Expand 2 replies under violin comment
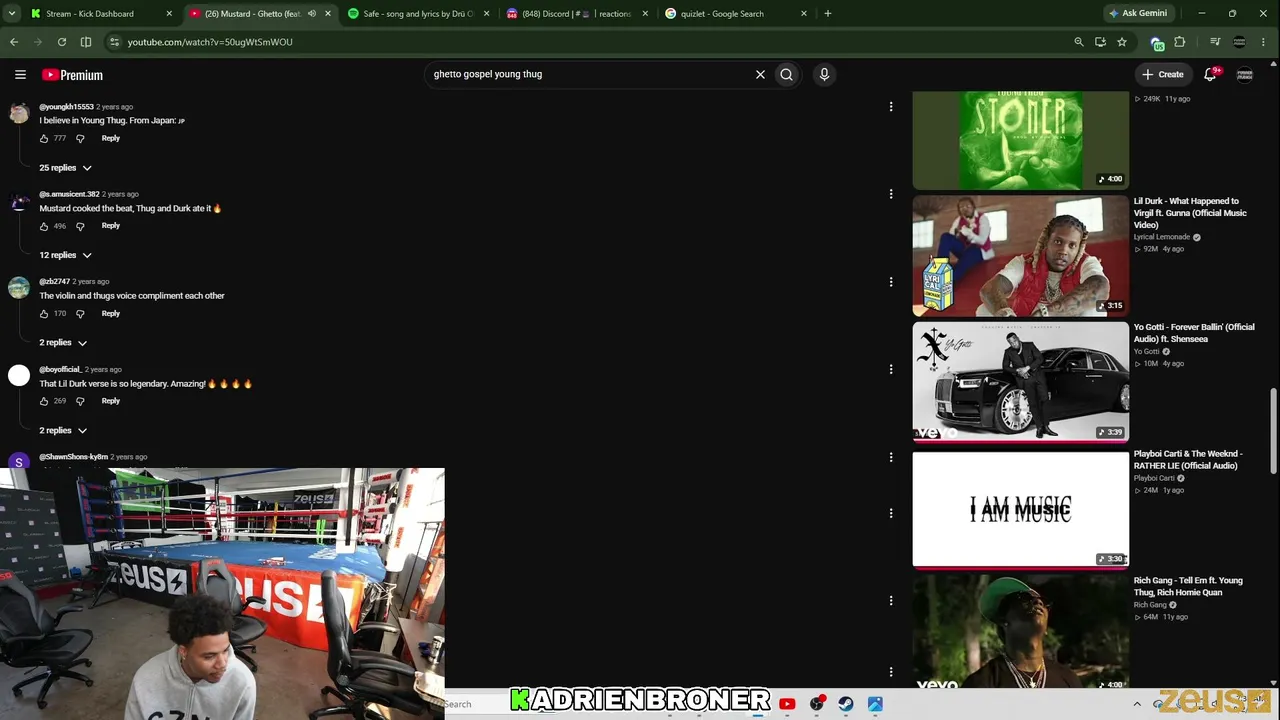Image resolution: width=1280 pixels, height=720 pixels. pyautogui.click(x=63, y=343)
